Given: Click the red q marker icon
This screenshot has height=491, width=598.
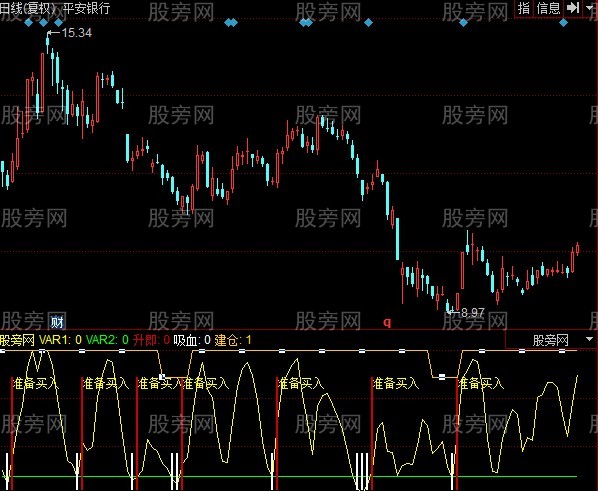Looking at the screenshot, I should click(387, 323).
